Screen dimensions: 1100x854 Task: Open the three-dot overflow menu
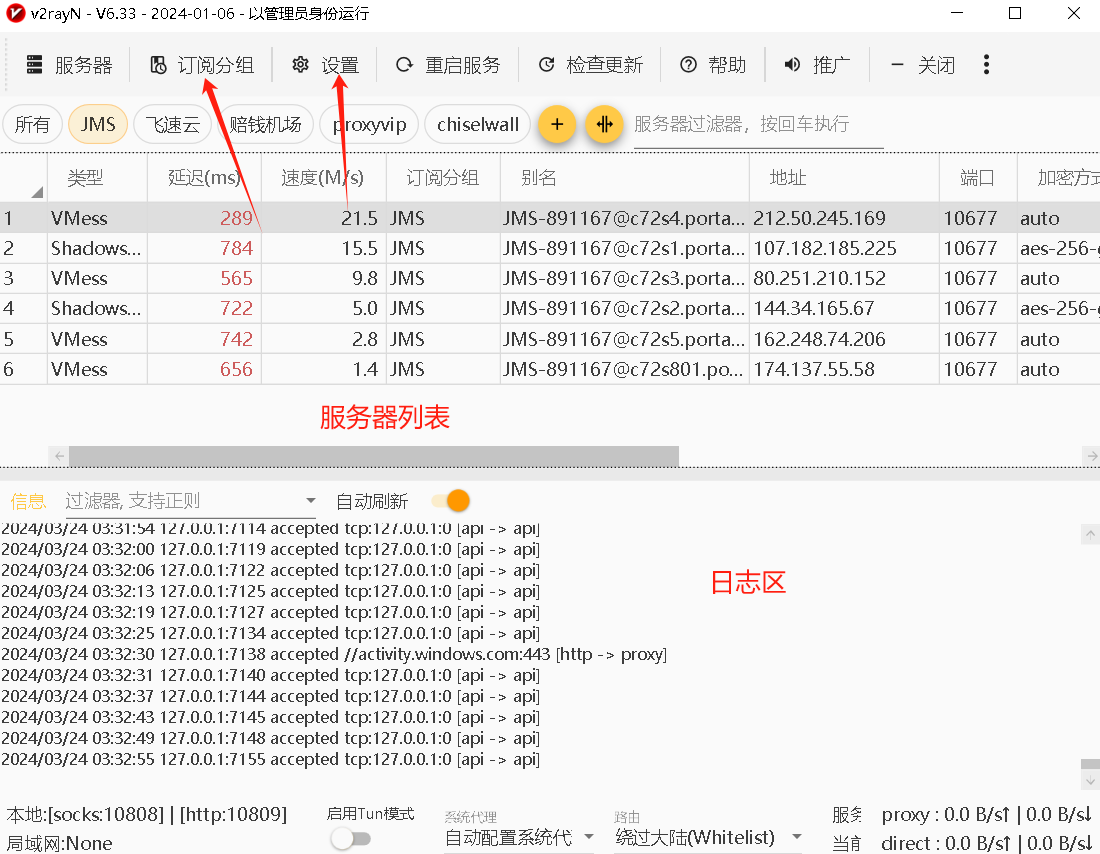point(986,65)
